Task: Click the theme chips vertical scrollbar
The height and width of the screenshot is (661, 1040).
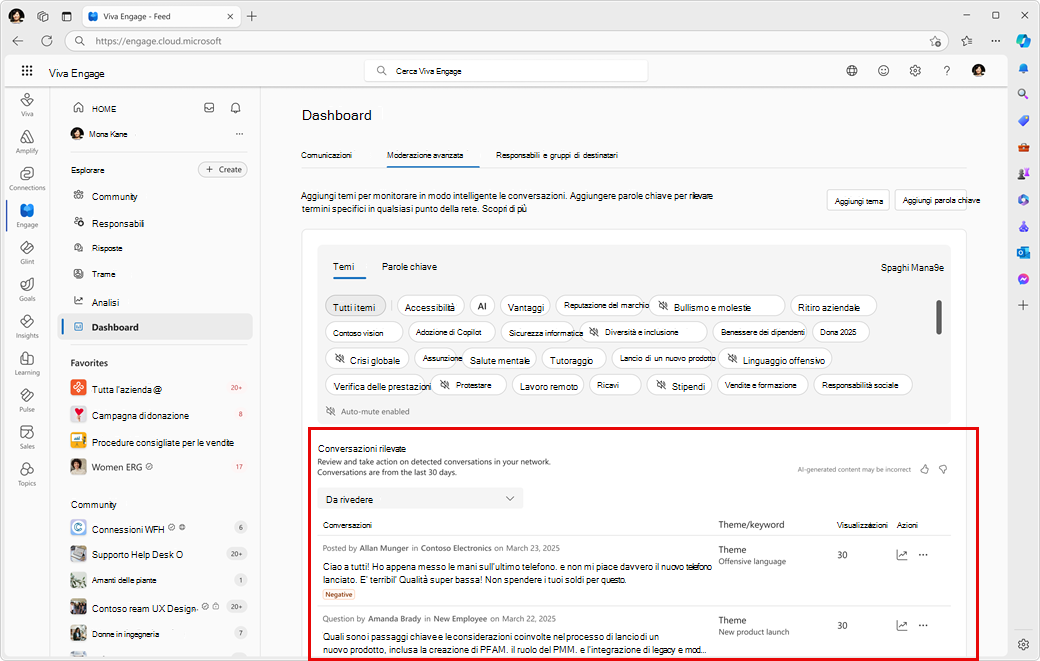Action: pyautogui.click(x=939, y=317)
